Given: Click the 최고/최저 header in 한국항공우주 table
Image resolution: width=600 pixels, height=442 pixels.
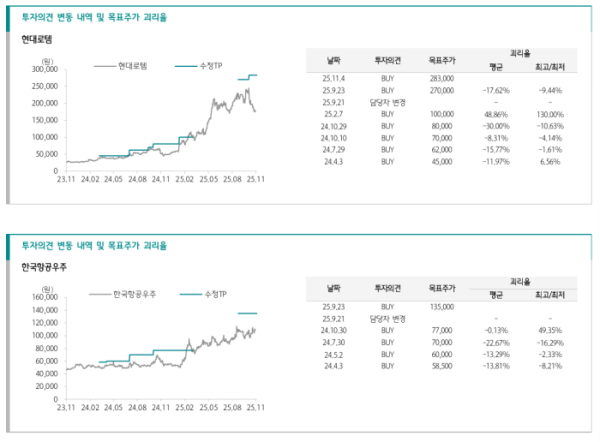Looking at the screenshot, I should pos(550,296).
